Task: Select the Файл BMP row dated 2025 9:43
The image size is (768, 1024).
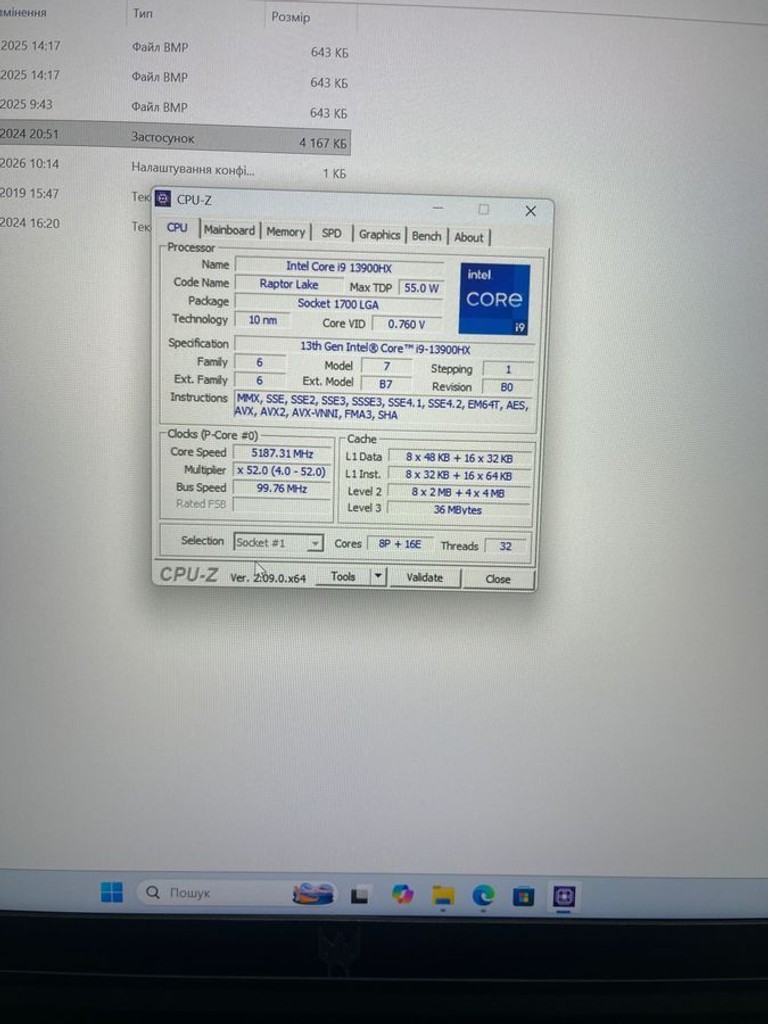Action: (175, 108)
